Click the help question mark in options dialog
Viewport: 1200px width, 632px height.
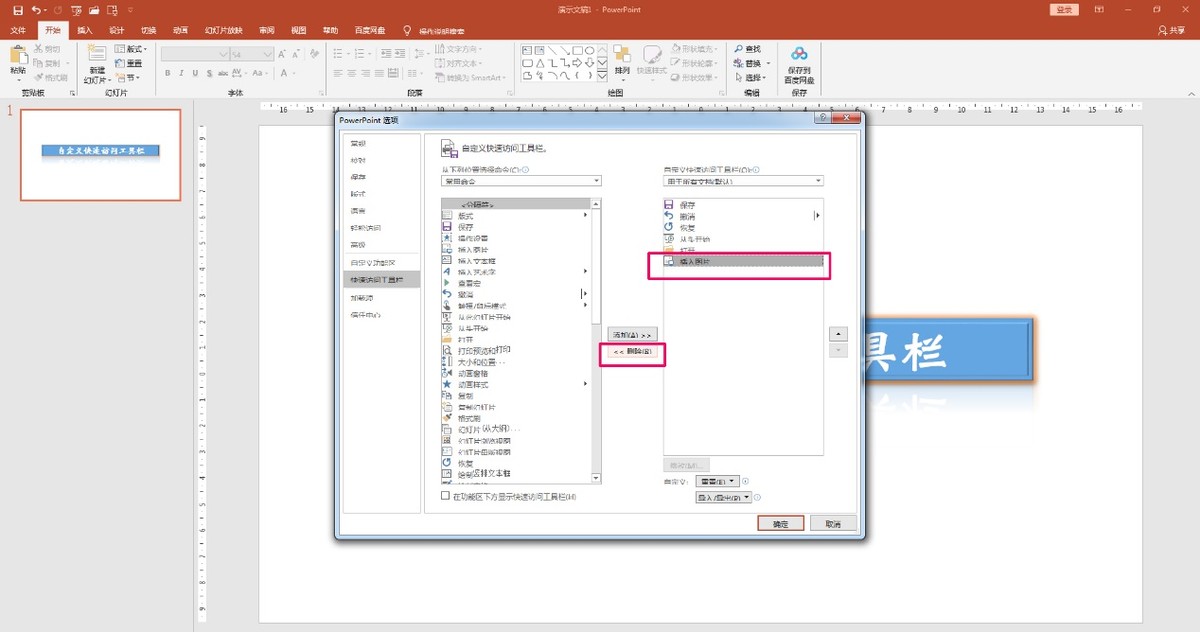tap(822, 119)
